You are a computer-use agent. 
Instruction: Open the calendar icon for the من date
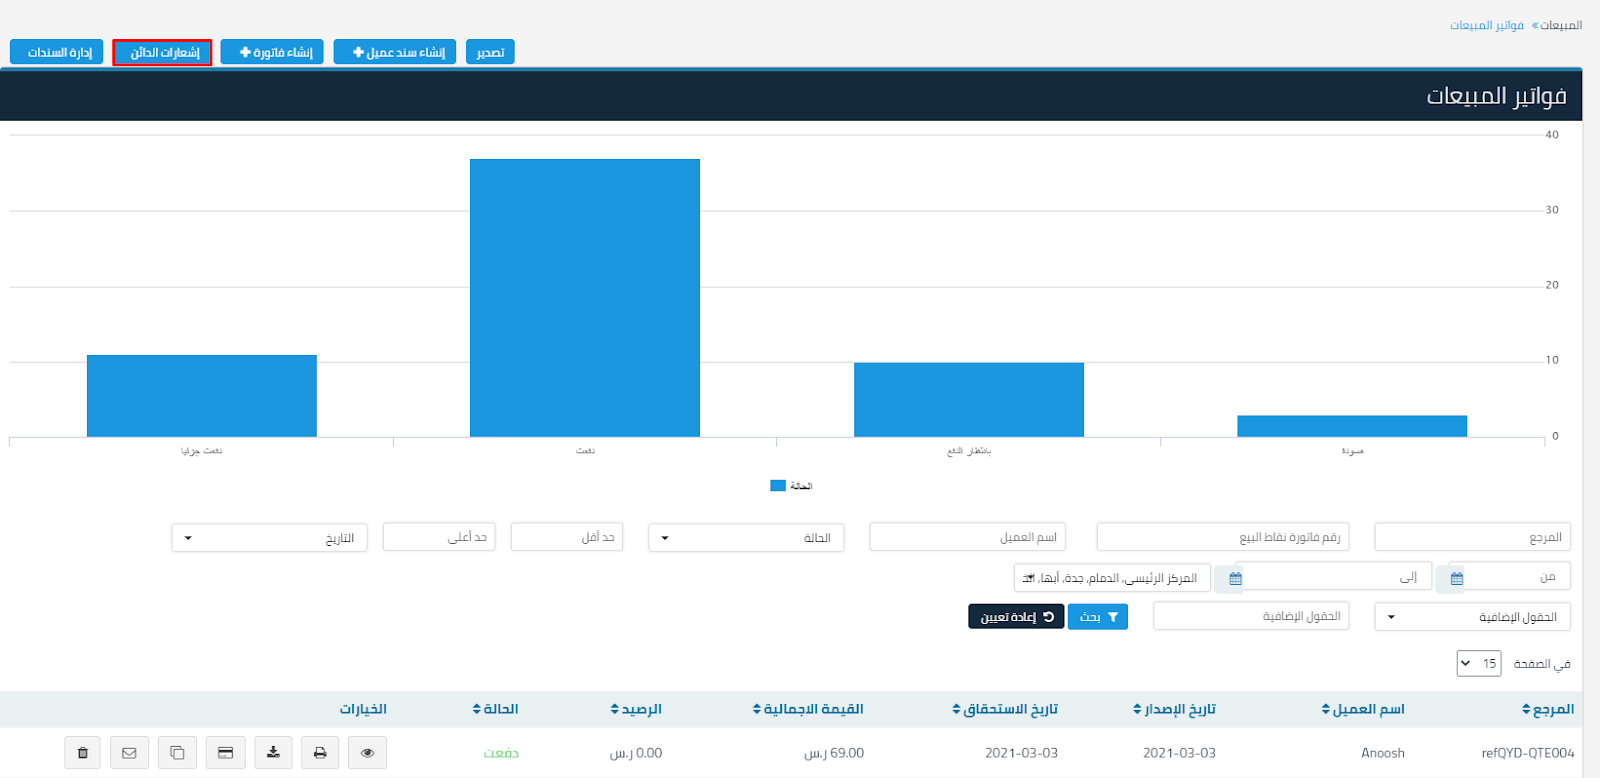click(1457, 578)
